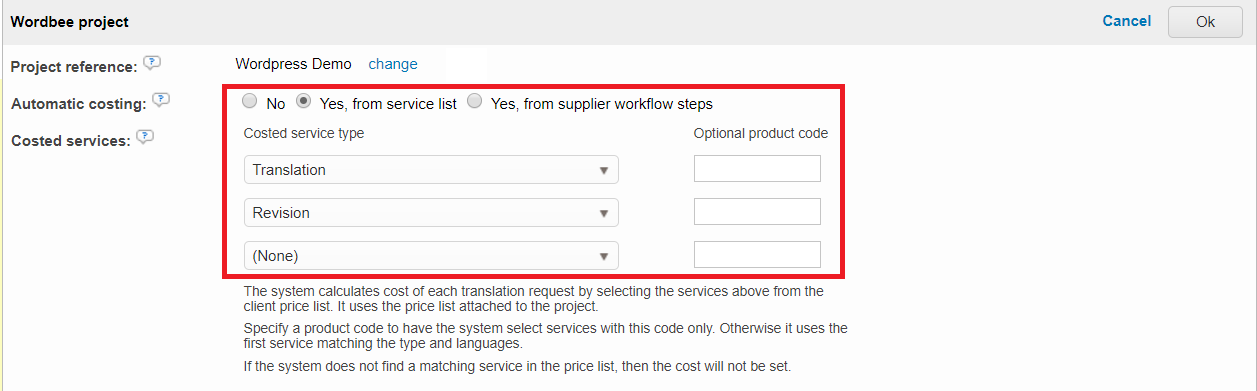This screenshot has height=391, width=1257.
Task: Select 'Yes, from service list' radio button
Action: pyautogui.click(x=304, y=101)
